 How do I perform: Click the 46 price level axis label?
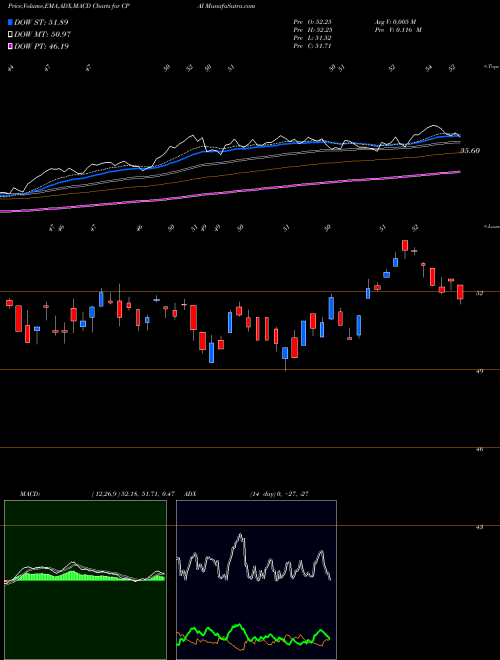click(x=479, y=449)
